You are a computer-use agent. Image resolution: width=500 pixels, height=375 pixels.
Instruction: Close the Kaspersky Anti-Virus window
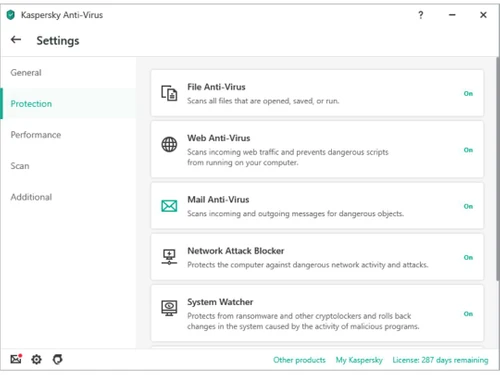tap(483, 15)
